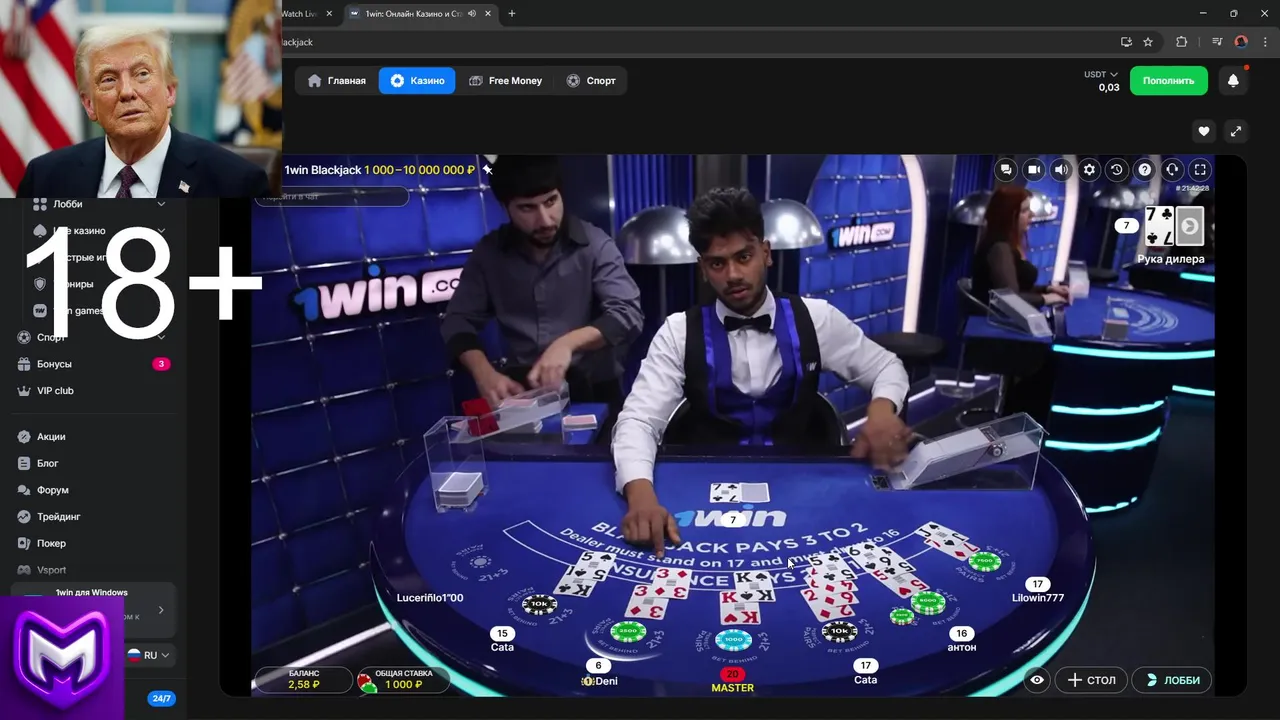
Task: Click the dealer hand card thumbnail
Action: pos(1174,226)
